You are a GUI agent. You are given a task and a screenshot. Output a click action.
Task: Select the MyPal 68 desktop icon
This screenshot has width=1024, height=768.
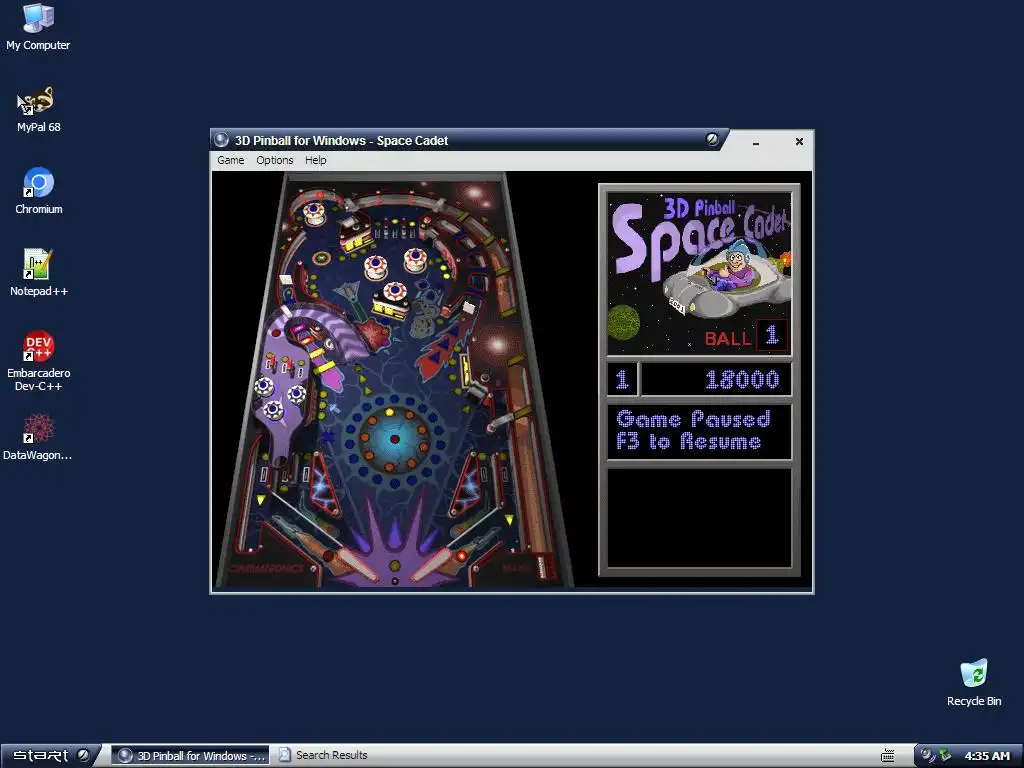(38, 110)
